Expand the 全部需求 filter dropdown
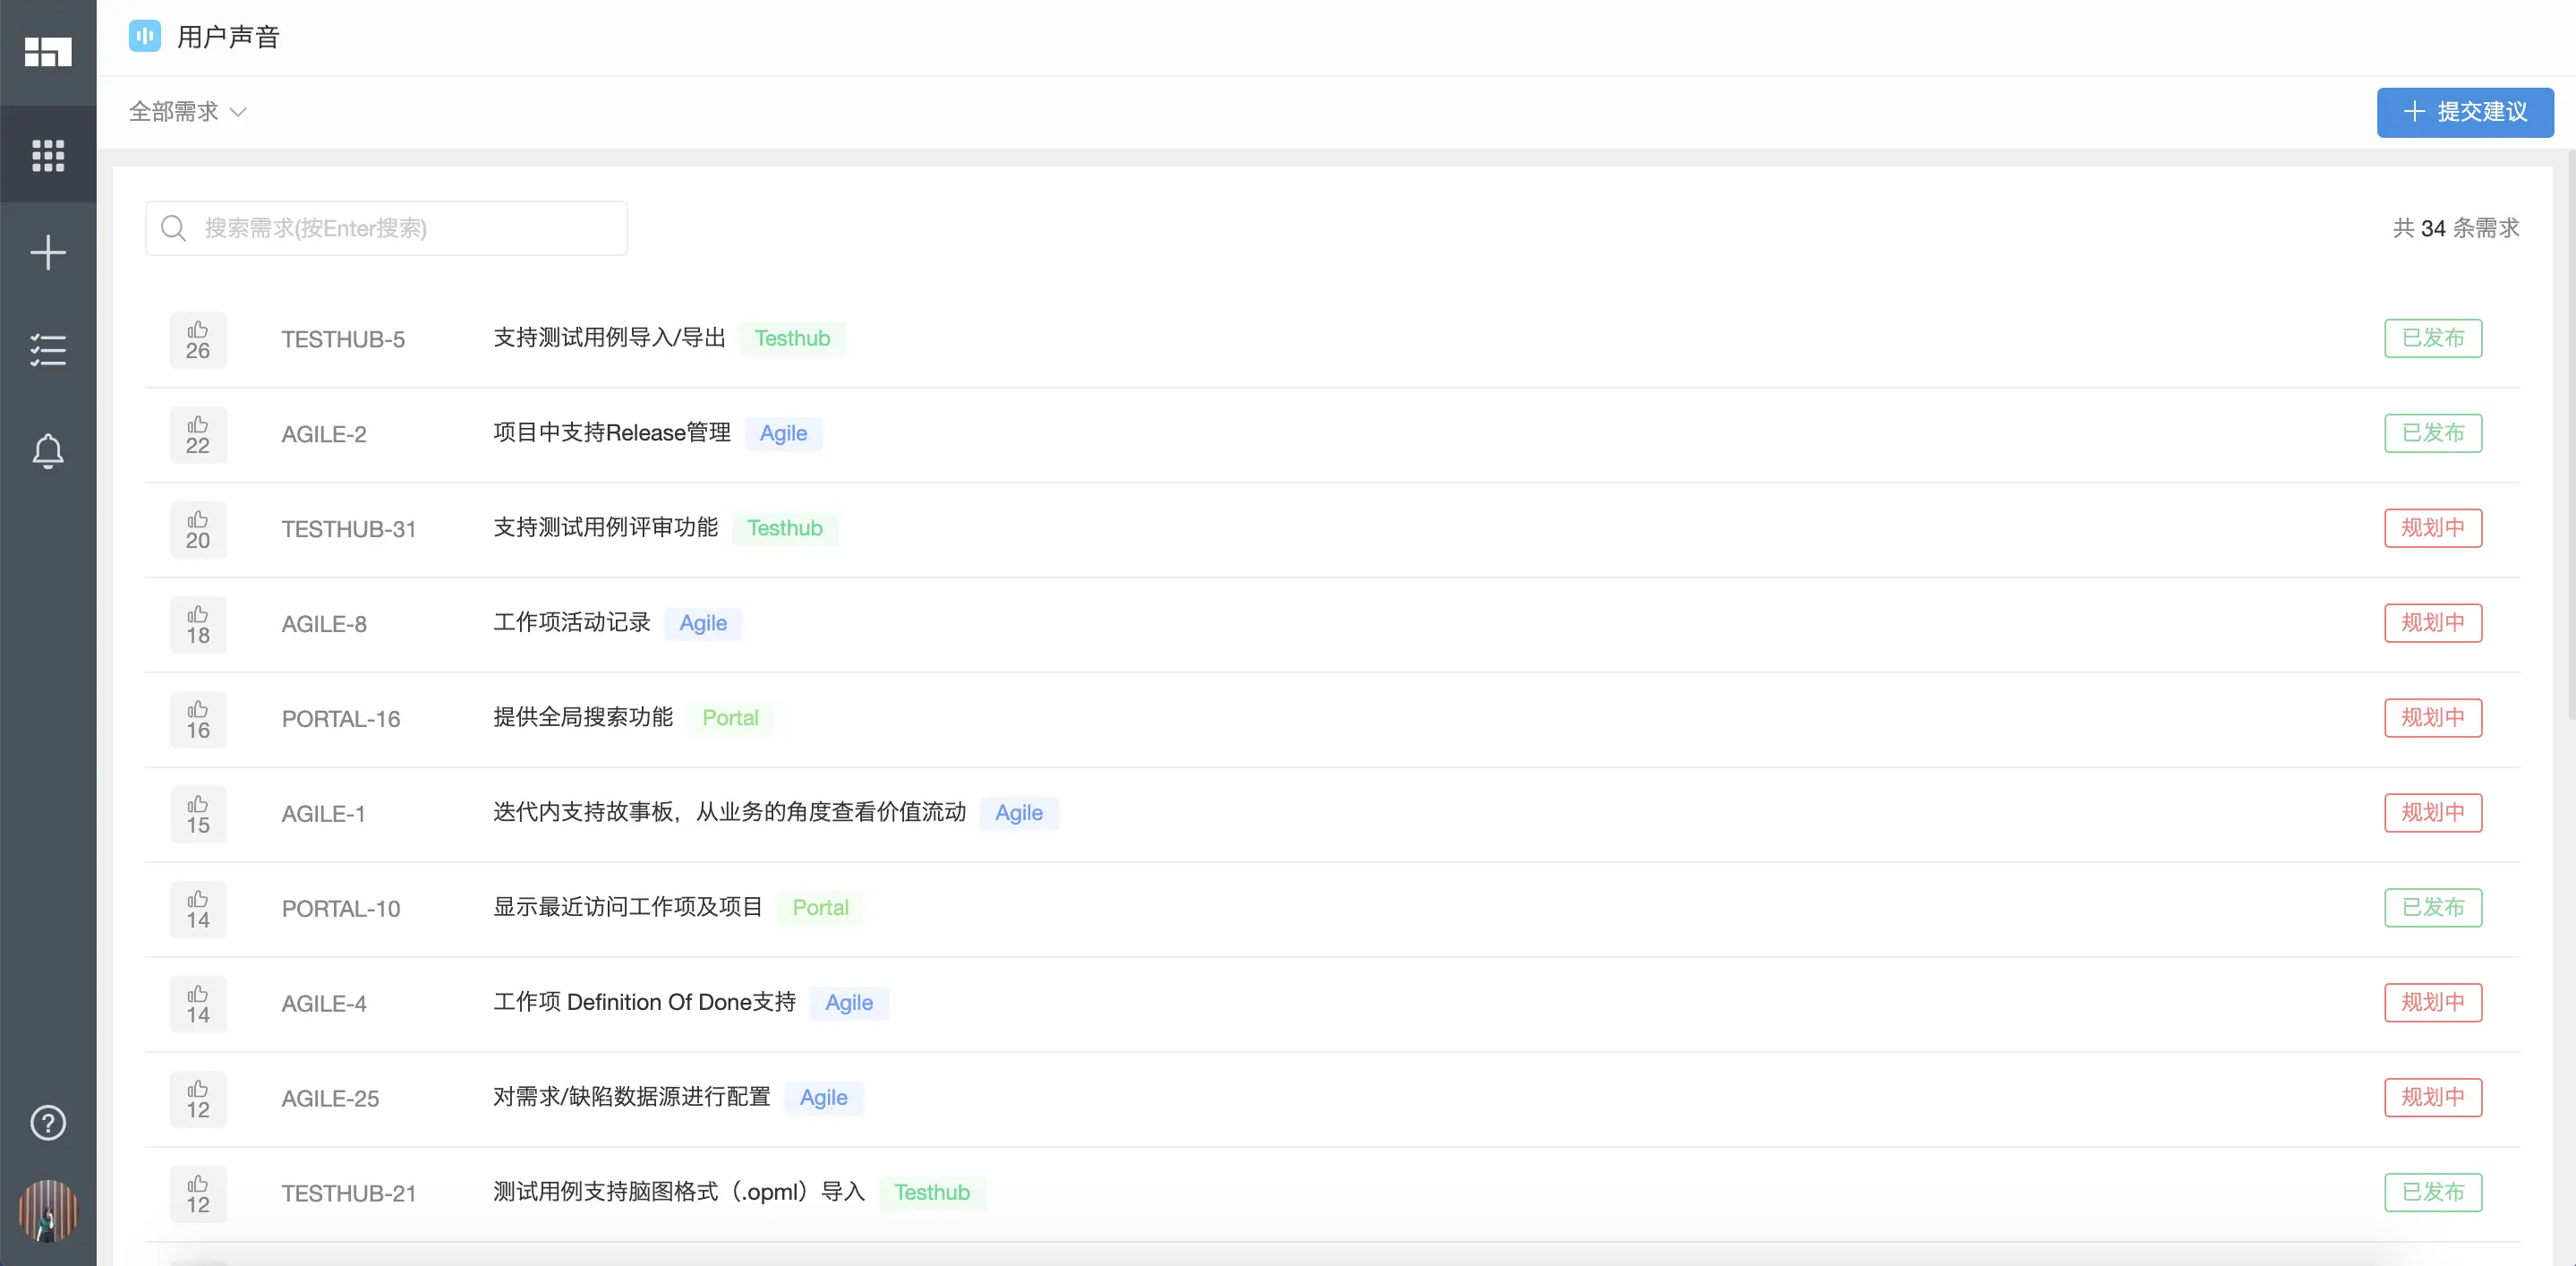This screenshot has height=1266, width=2576. pyautogui.click(x=187, y=112)
